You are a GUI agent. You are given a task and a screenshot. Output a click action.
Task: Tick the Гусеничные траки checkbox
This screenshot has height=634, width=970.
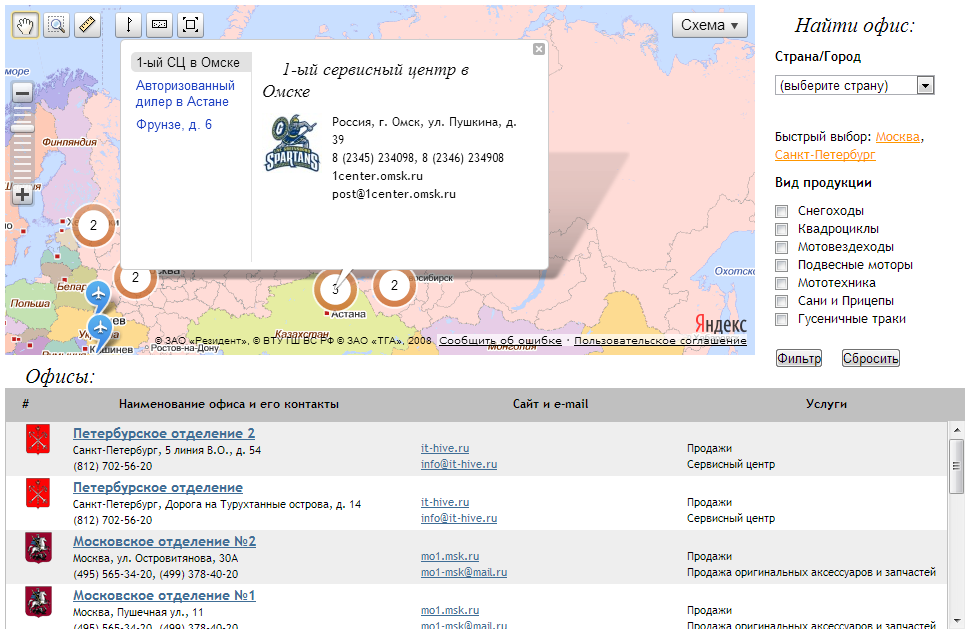[x=782, y=319]
